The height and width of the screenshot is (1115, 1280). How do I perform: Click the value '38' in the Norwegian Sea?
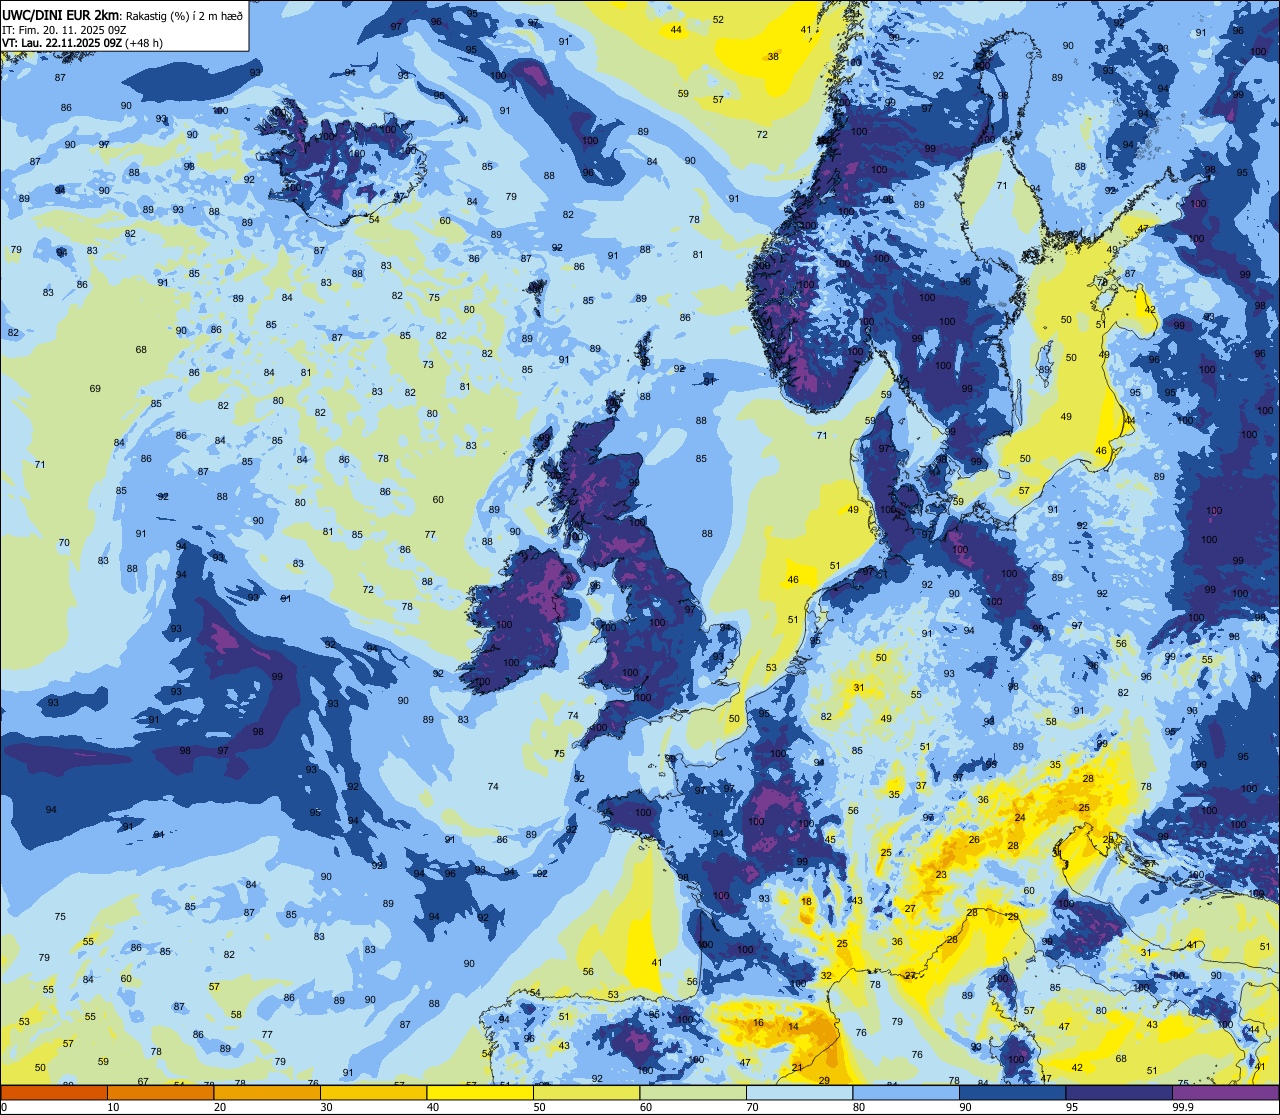773,57
